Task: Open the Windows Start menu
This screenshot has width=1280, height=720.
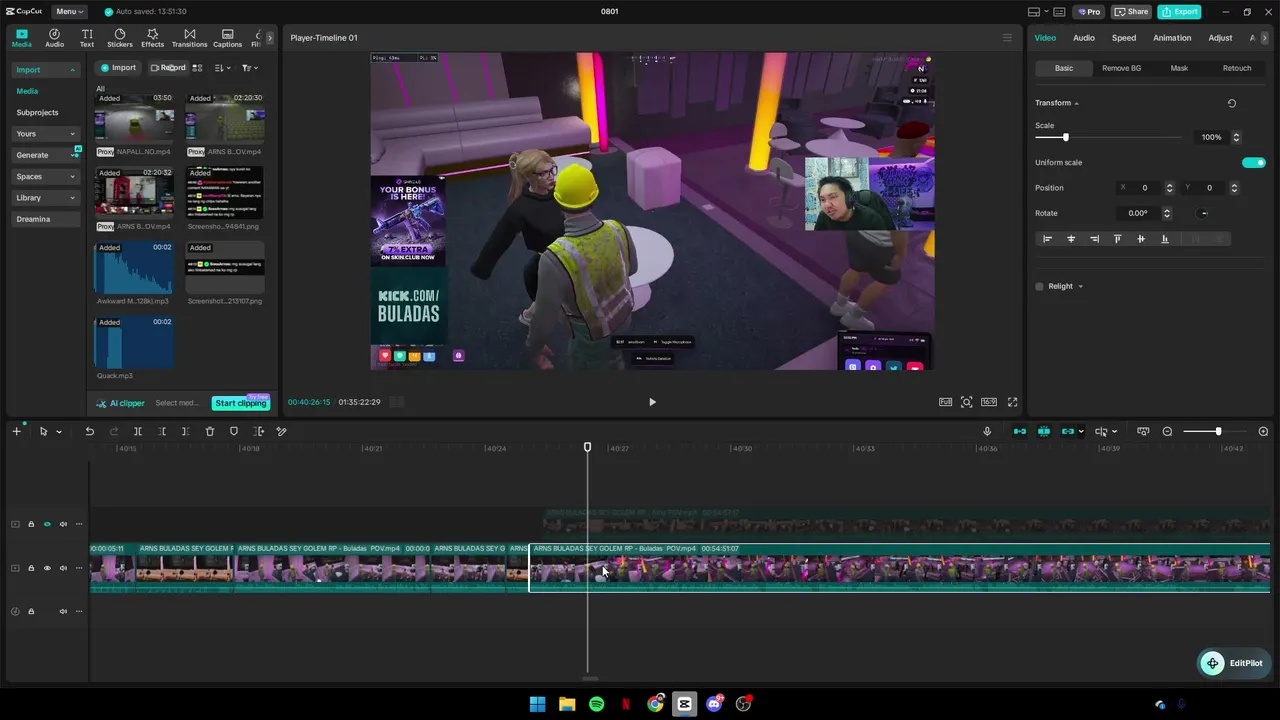Action: 537,704
